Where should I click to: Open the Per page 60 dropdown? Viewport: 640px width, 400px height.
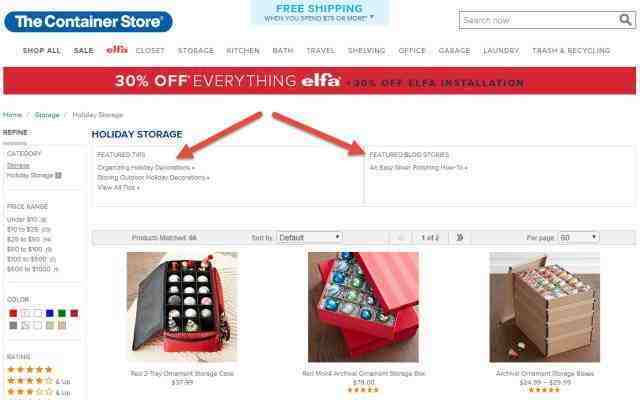(x=579, y=237)
